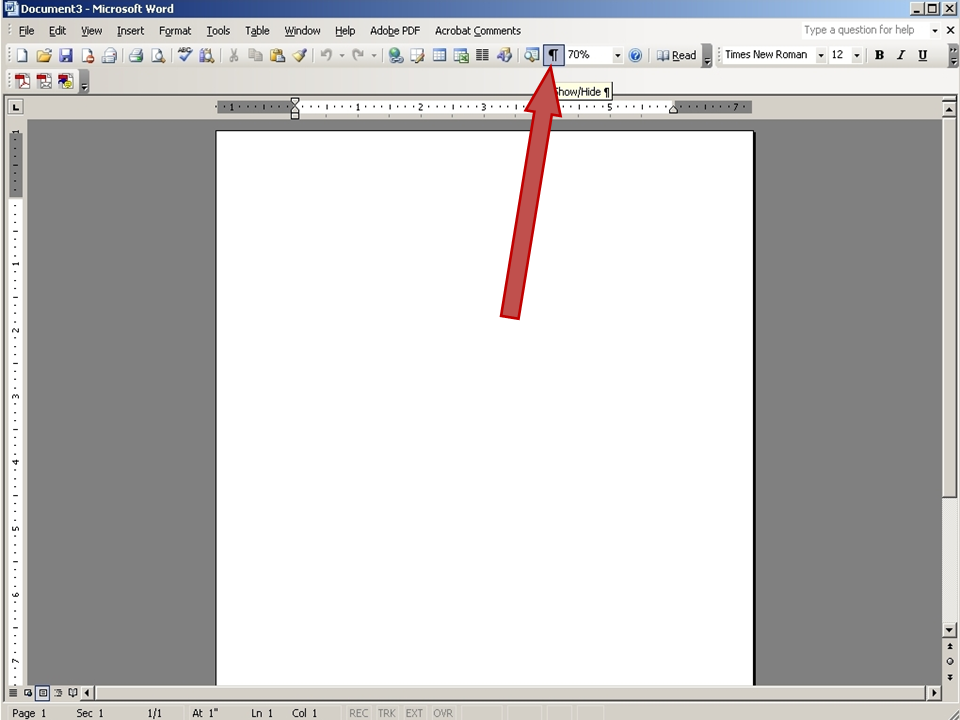Select the Format Painter icon
Image resolution: width=960 pixels, height=720 pixels.
[299, 55]
